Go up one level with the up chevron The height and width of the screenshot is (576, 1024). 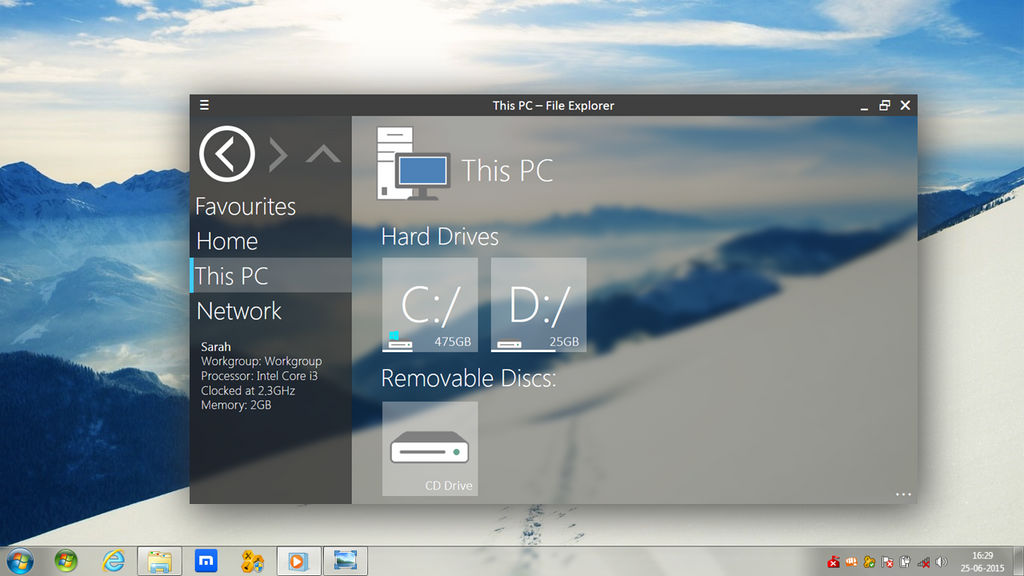click(x=323, y=154)
